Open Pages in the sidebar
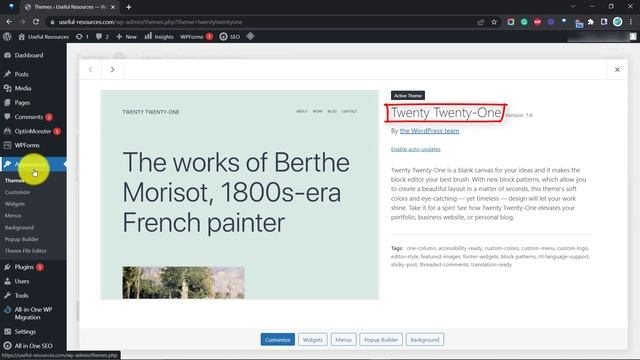Viewport: 640px width, 360px height. coord(22,102)
